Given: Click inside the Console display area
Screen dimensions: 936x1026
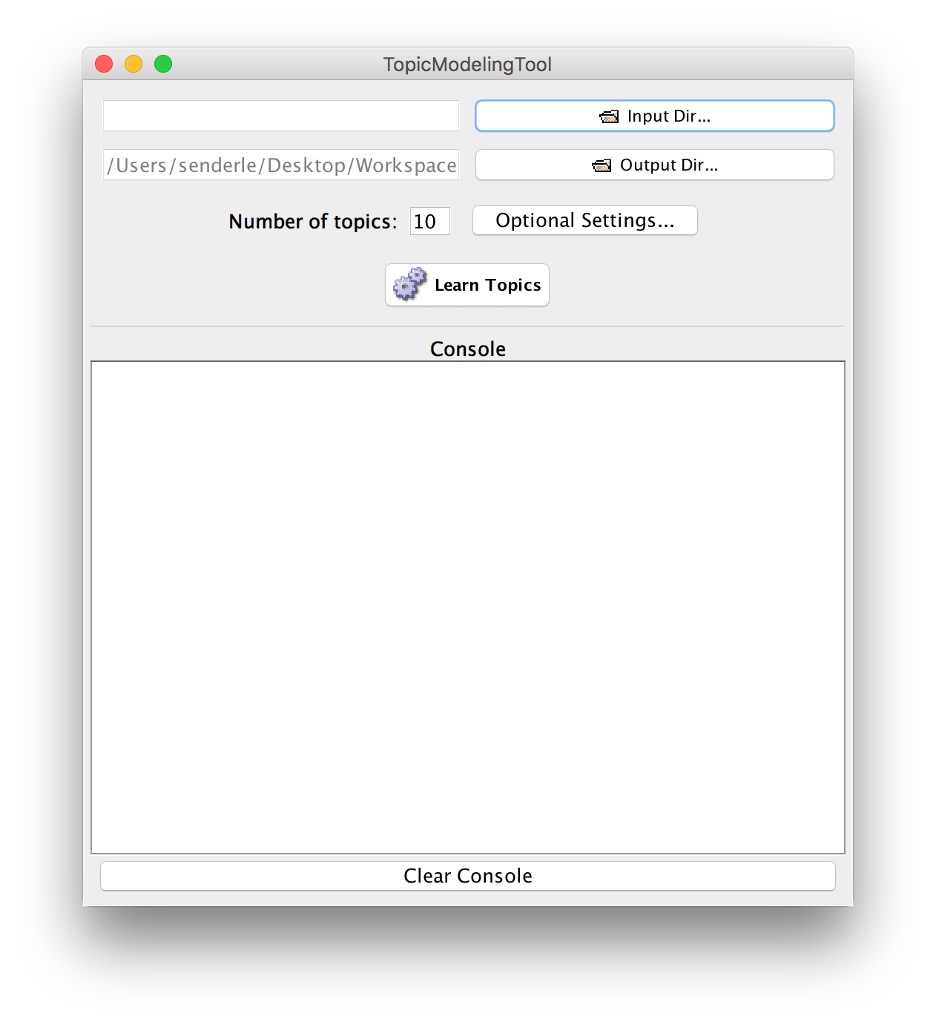Looking at the screenshot, I should [x=467, y=600].
